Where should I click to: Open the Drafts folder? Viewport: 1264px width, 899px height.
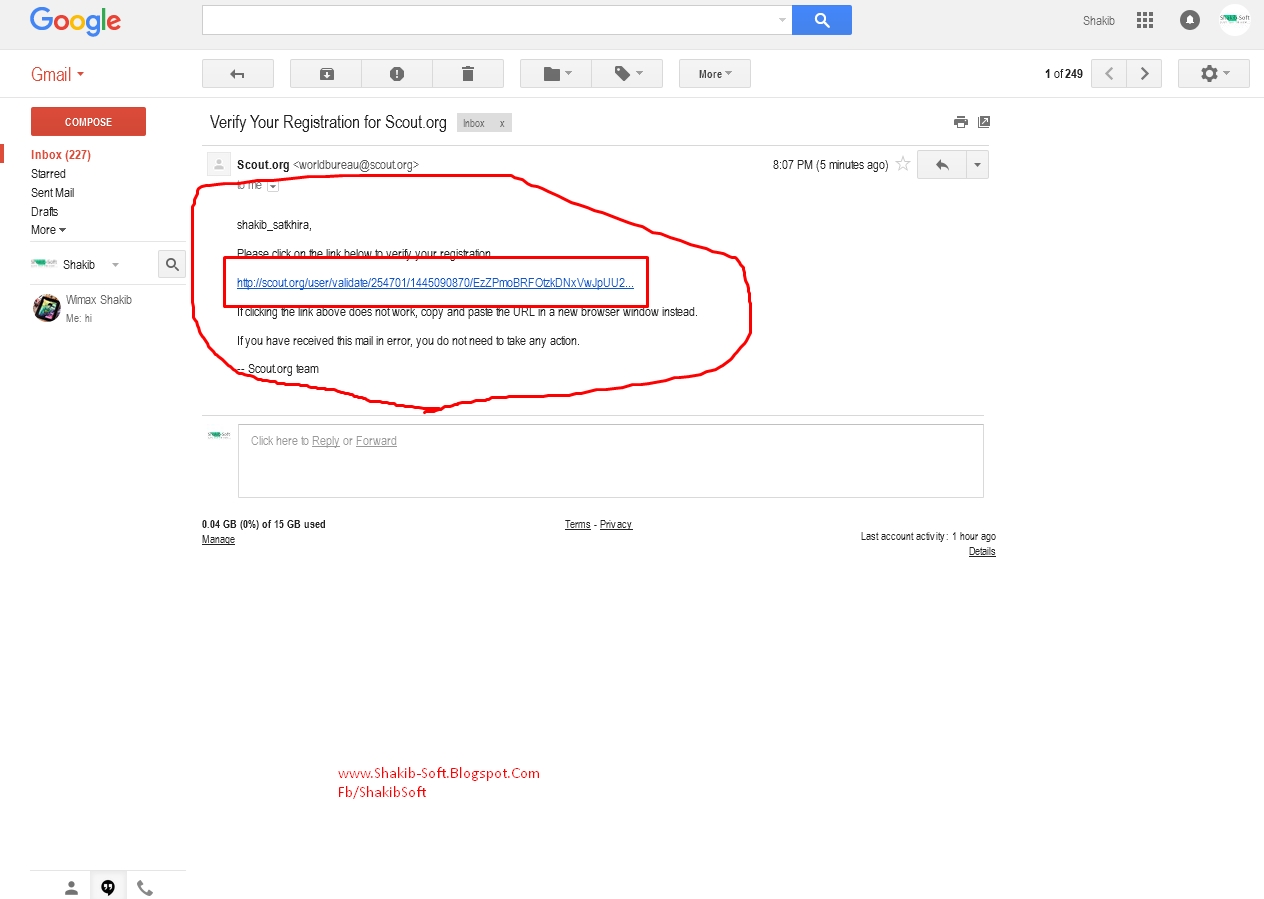tap(45, 212)
